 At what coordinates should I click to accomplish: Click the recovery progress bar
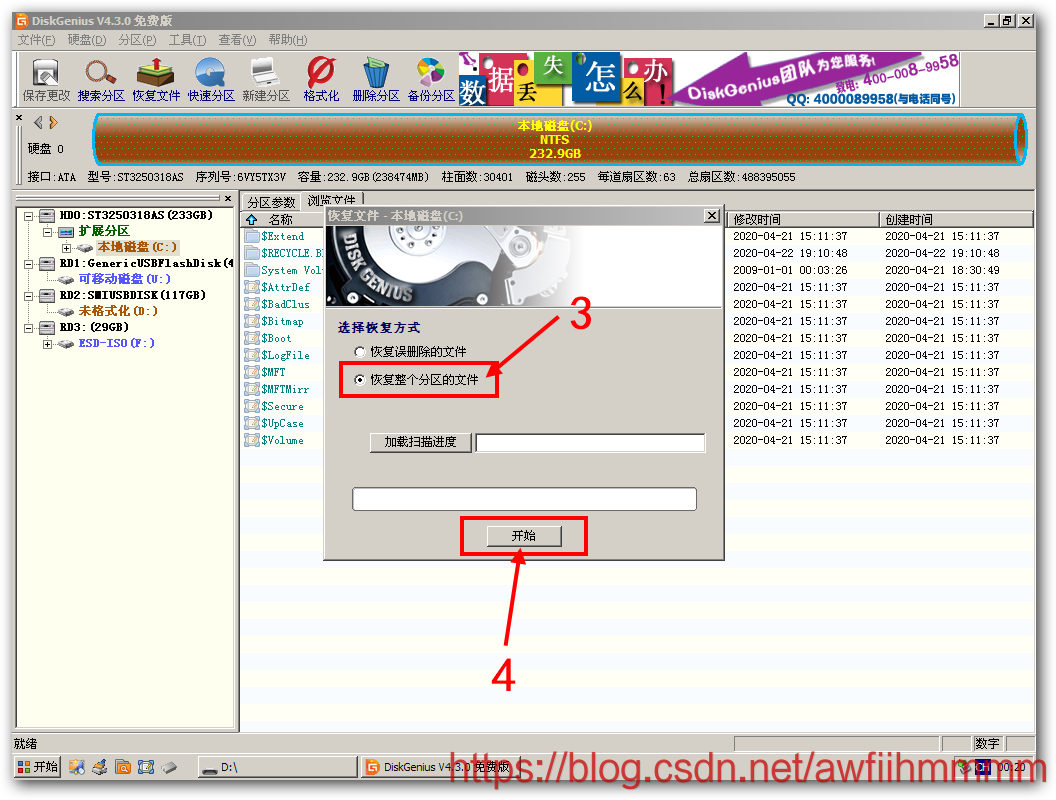tap(524, 499)
